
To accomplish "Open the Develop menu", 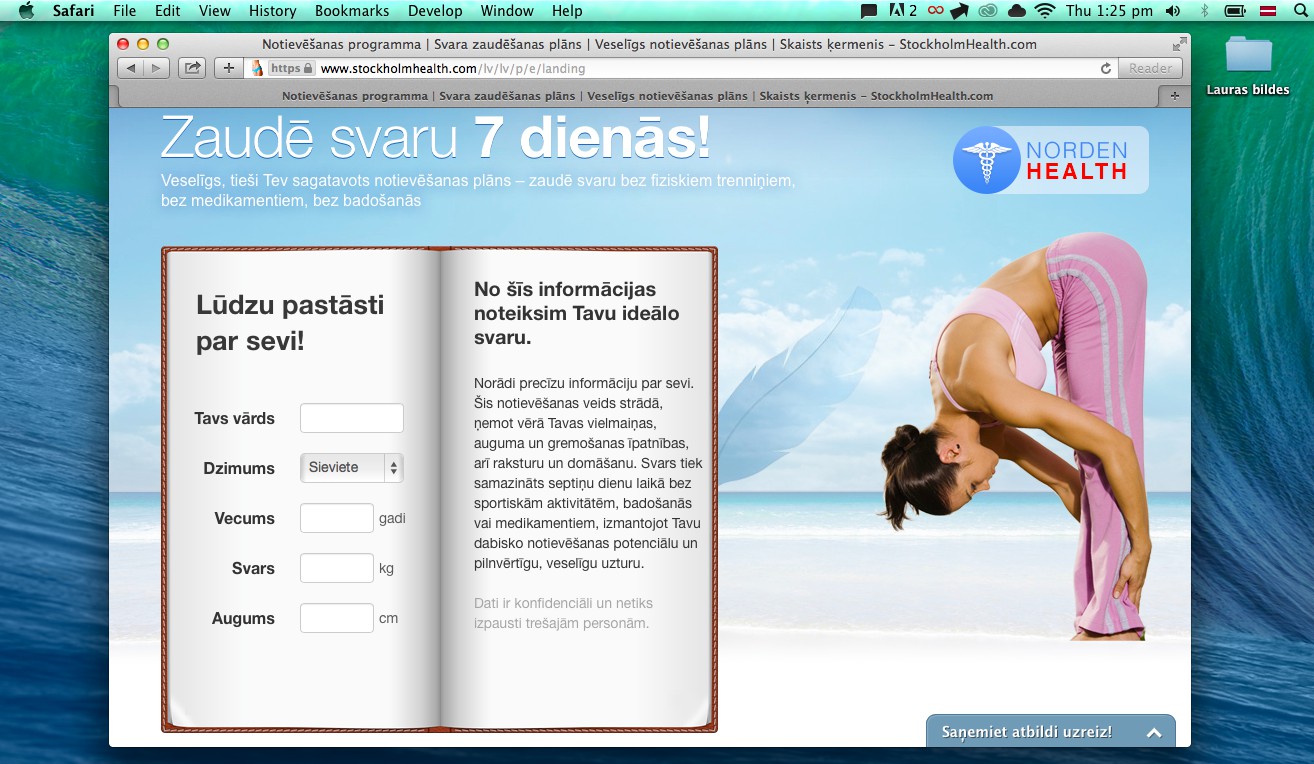I will point(435,11).
